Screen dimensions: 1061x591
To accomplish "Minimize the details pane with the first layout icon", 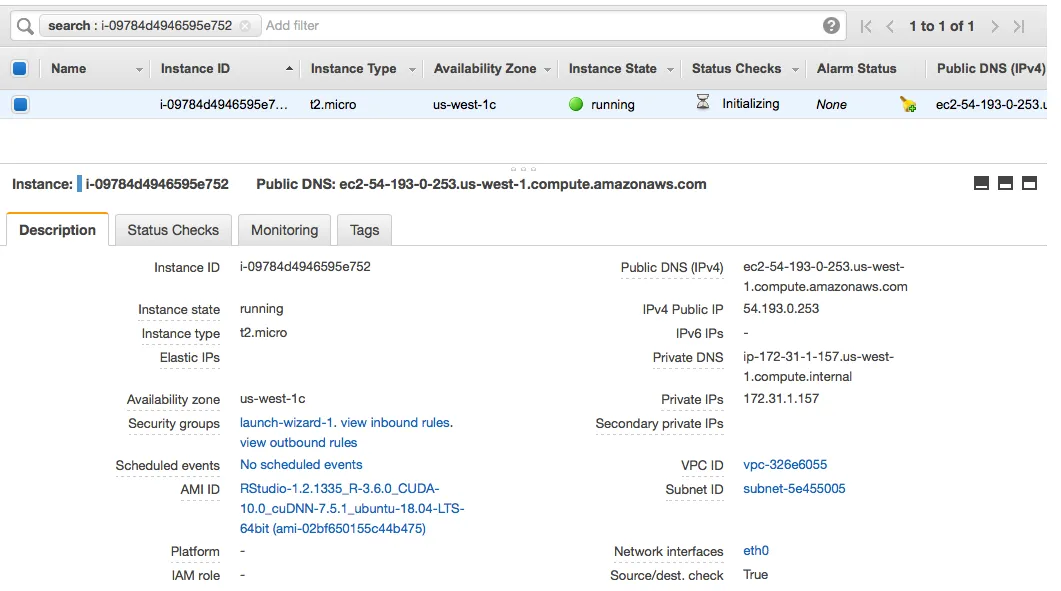I will tap(981, 183).
